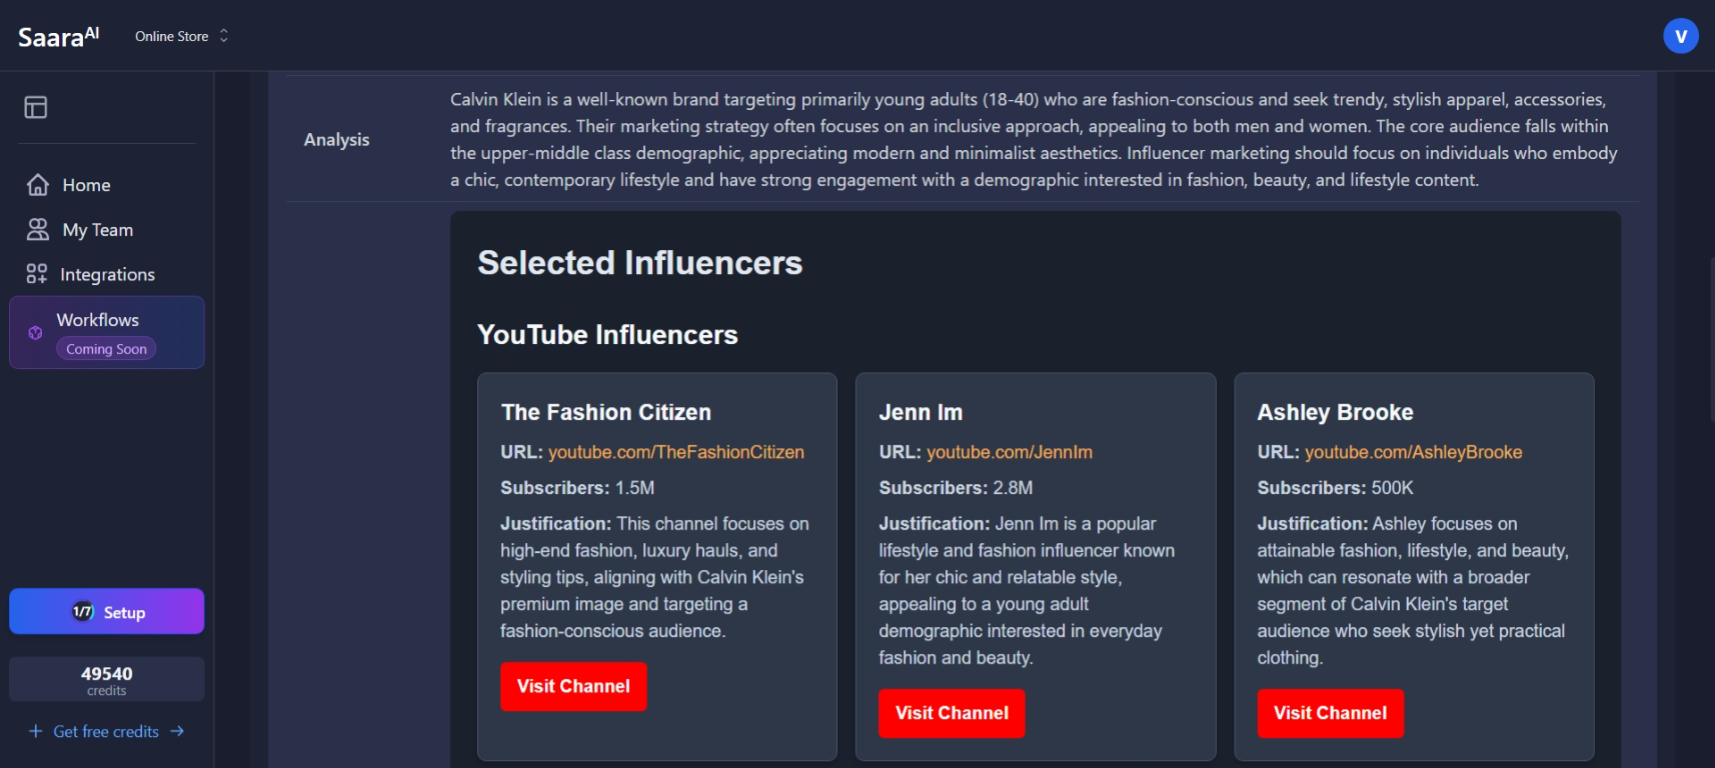The width and height of the screenshot is (1715, 768).
Task: Open the Integrations page
Action: coord(107,274)
